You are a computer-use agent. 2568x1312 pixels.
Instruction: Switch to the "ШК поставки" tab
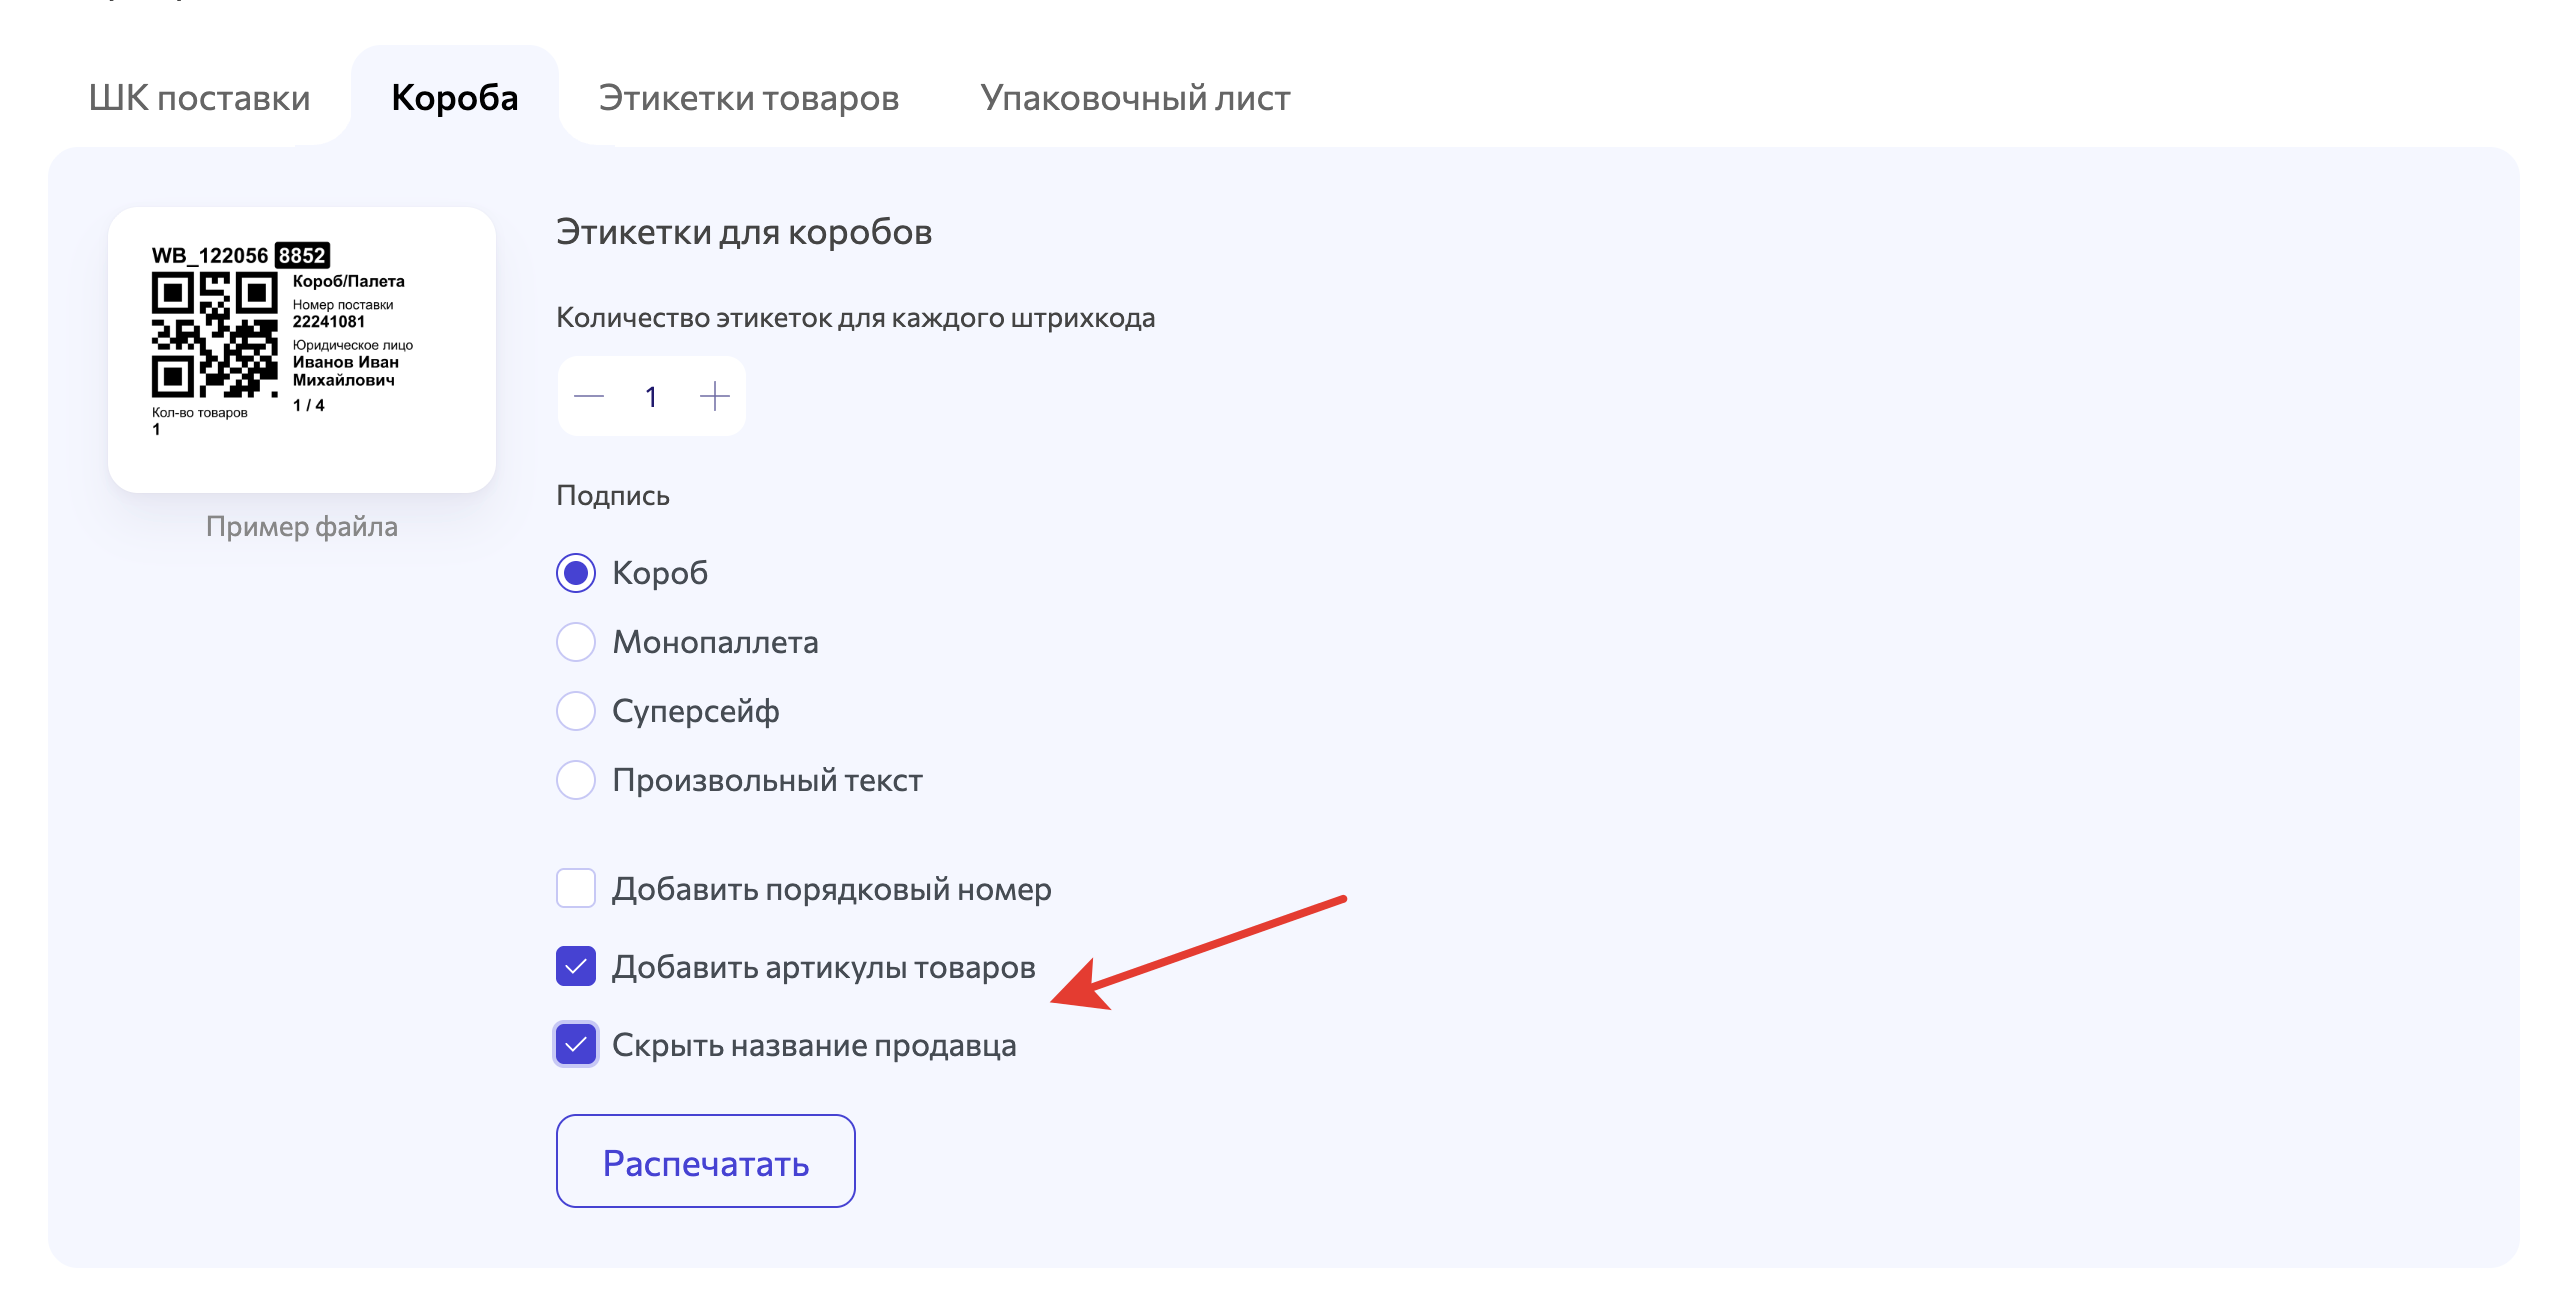click(200, 97)
